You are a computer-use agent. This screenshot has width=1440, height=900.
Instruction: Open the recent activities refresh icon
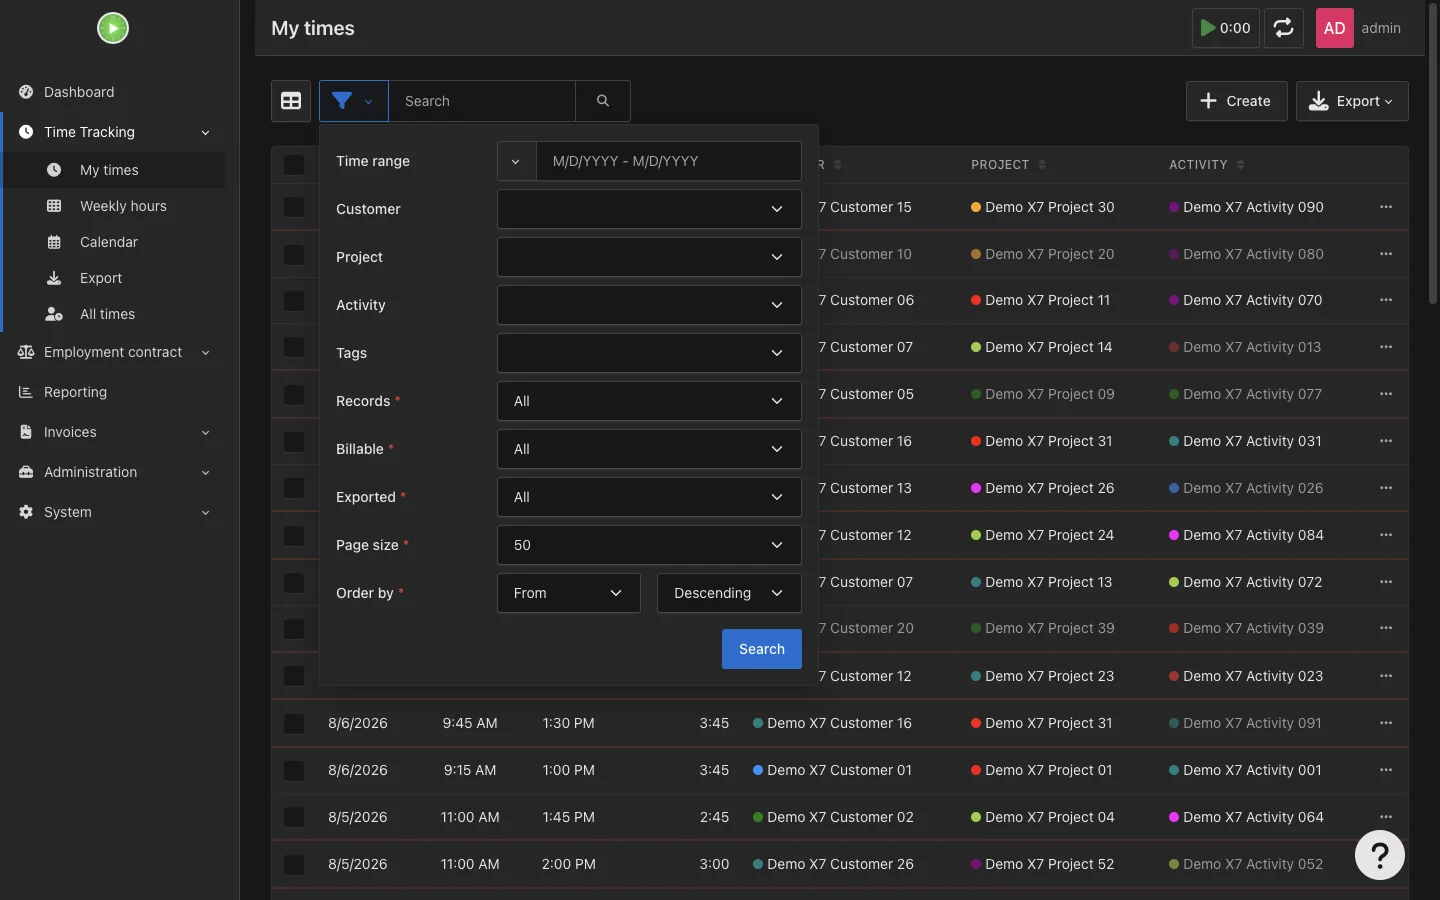pos(1284,28)
